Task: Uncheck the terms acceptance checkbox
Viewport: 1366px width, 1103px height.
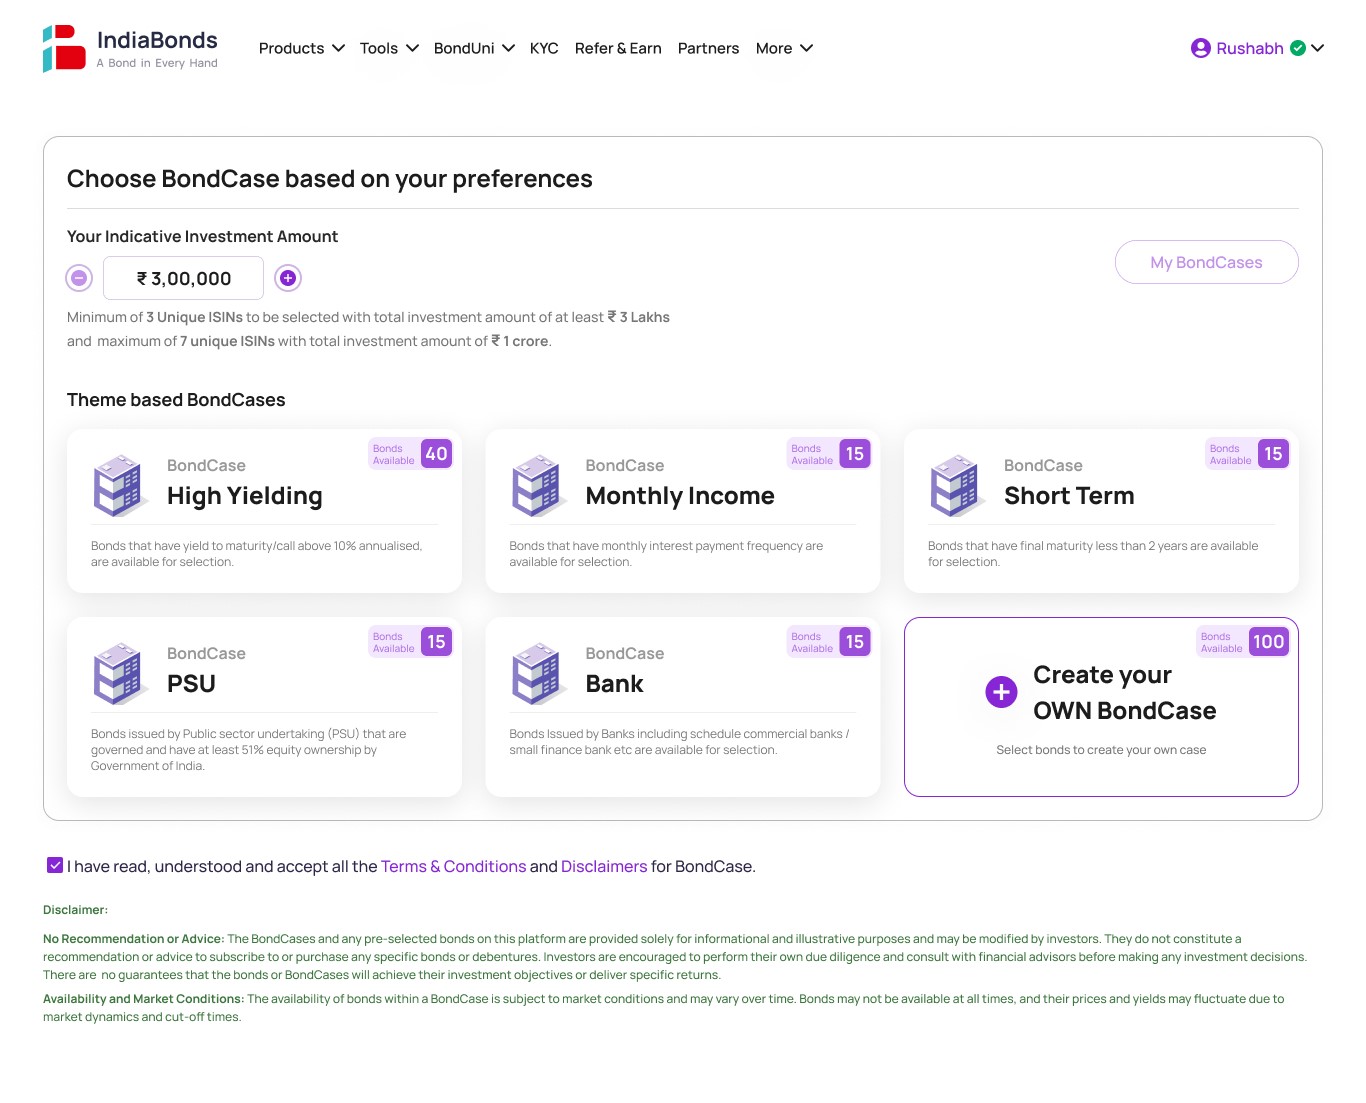Action: click(55, 865)
